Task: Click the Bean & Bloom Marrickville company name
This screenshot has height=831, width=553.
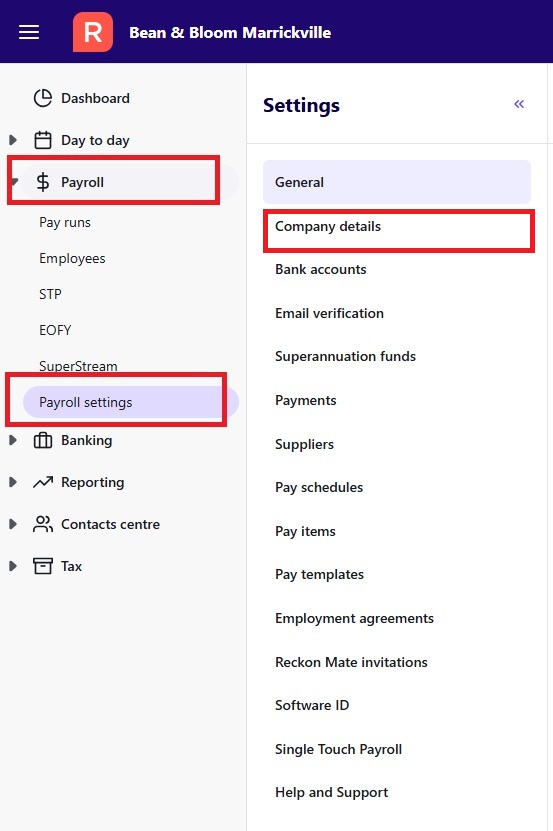Action: tap(230, 32)
